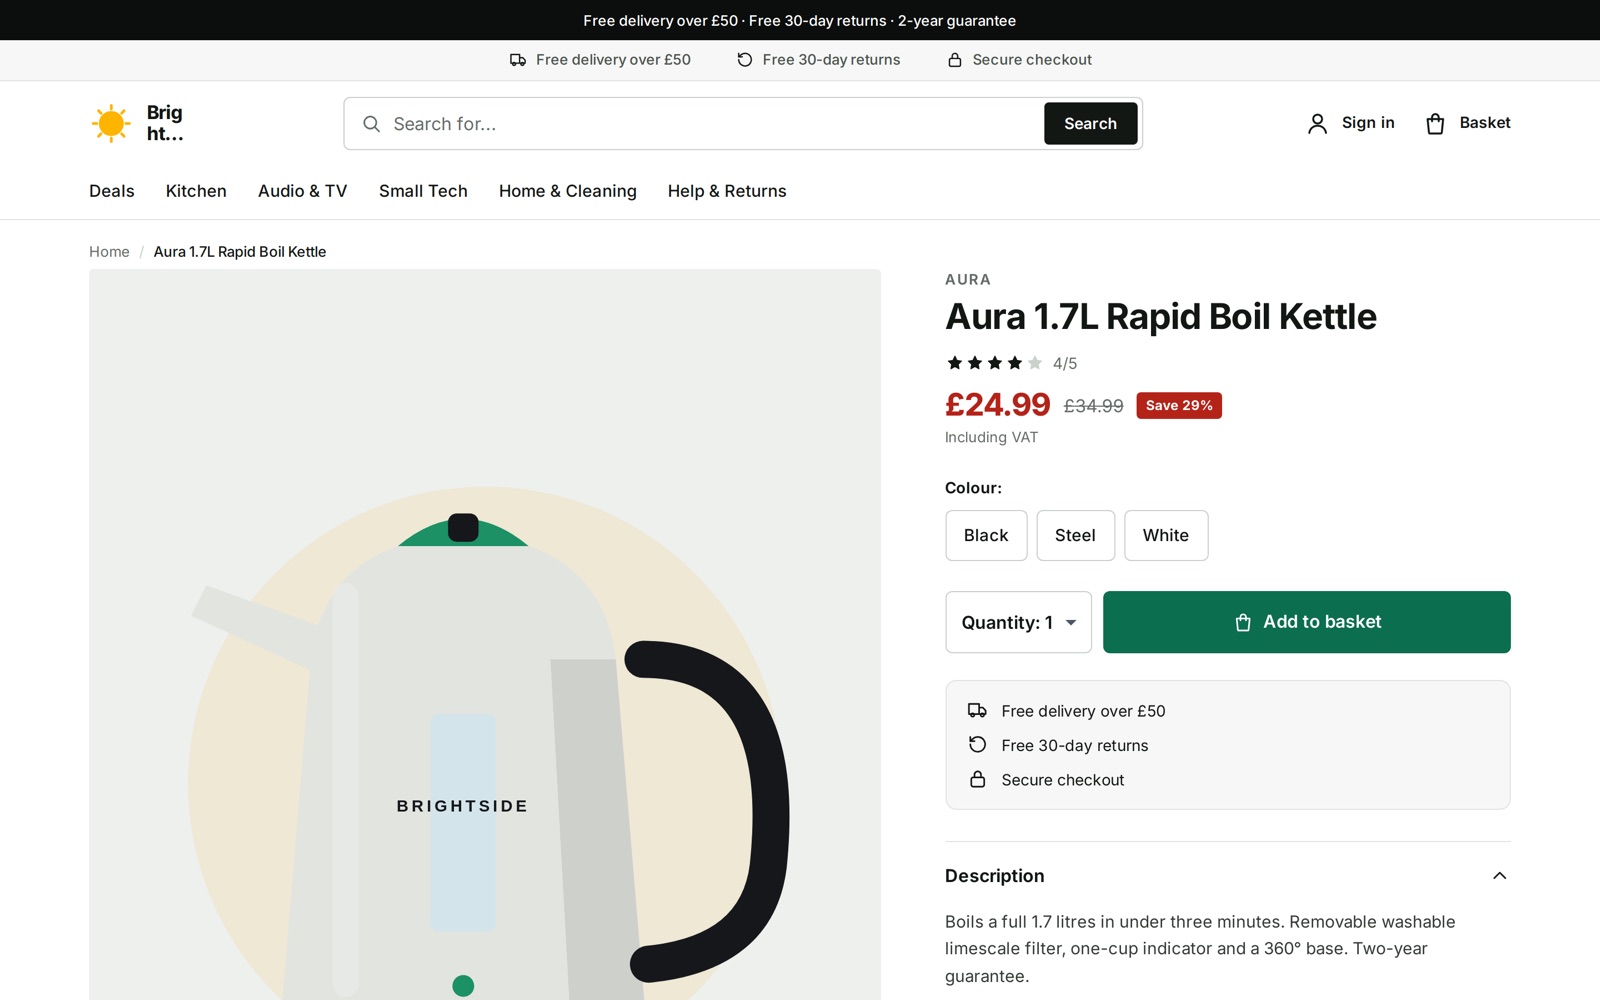Click the Save 29% badge

tap(1179, 405)
